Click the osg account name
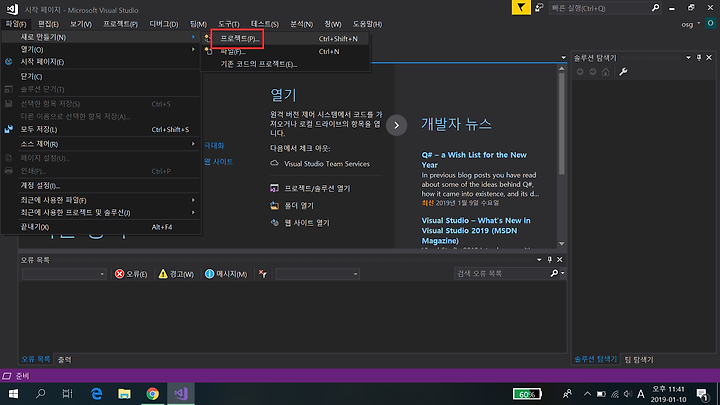The image size is (720, 405). 687,24
